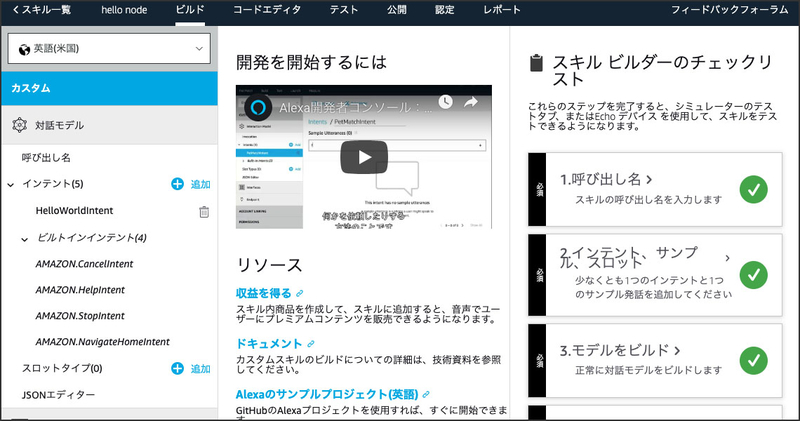Open the 英語(米国) language dropdown
This screenshot has width=800, height=421.
pyautogui.click(x=109, y=49)
